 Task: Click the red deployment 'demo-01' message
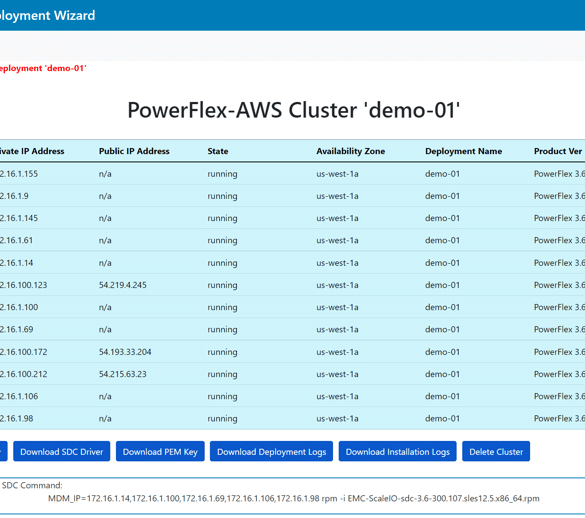click(x=43, y=68)
